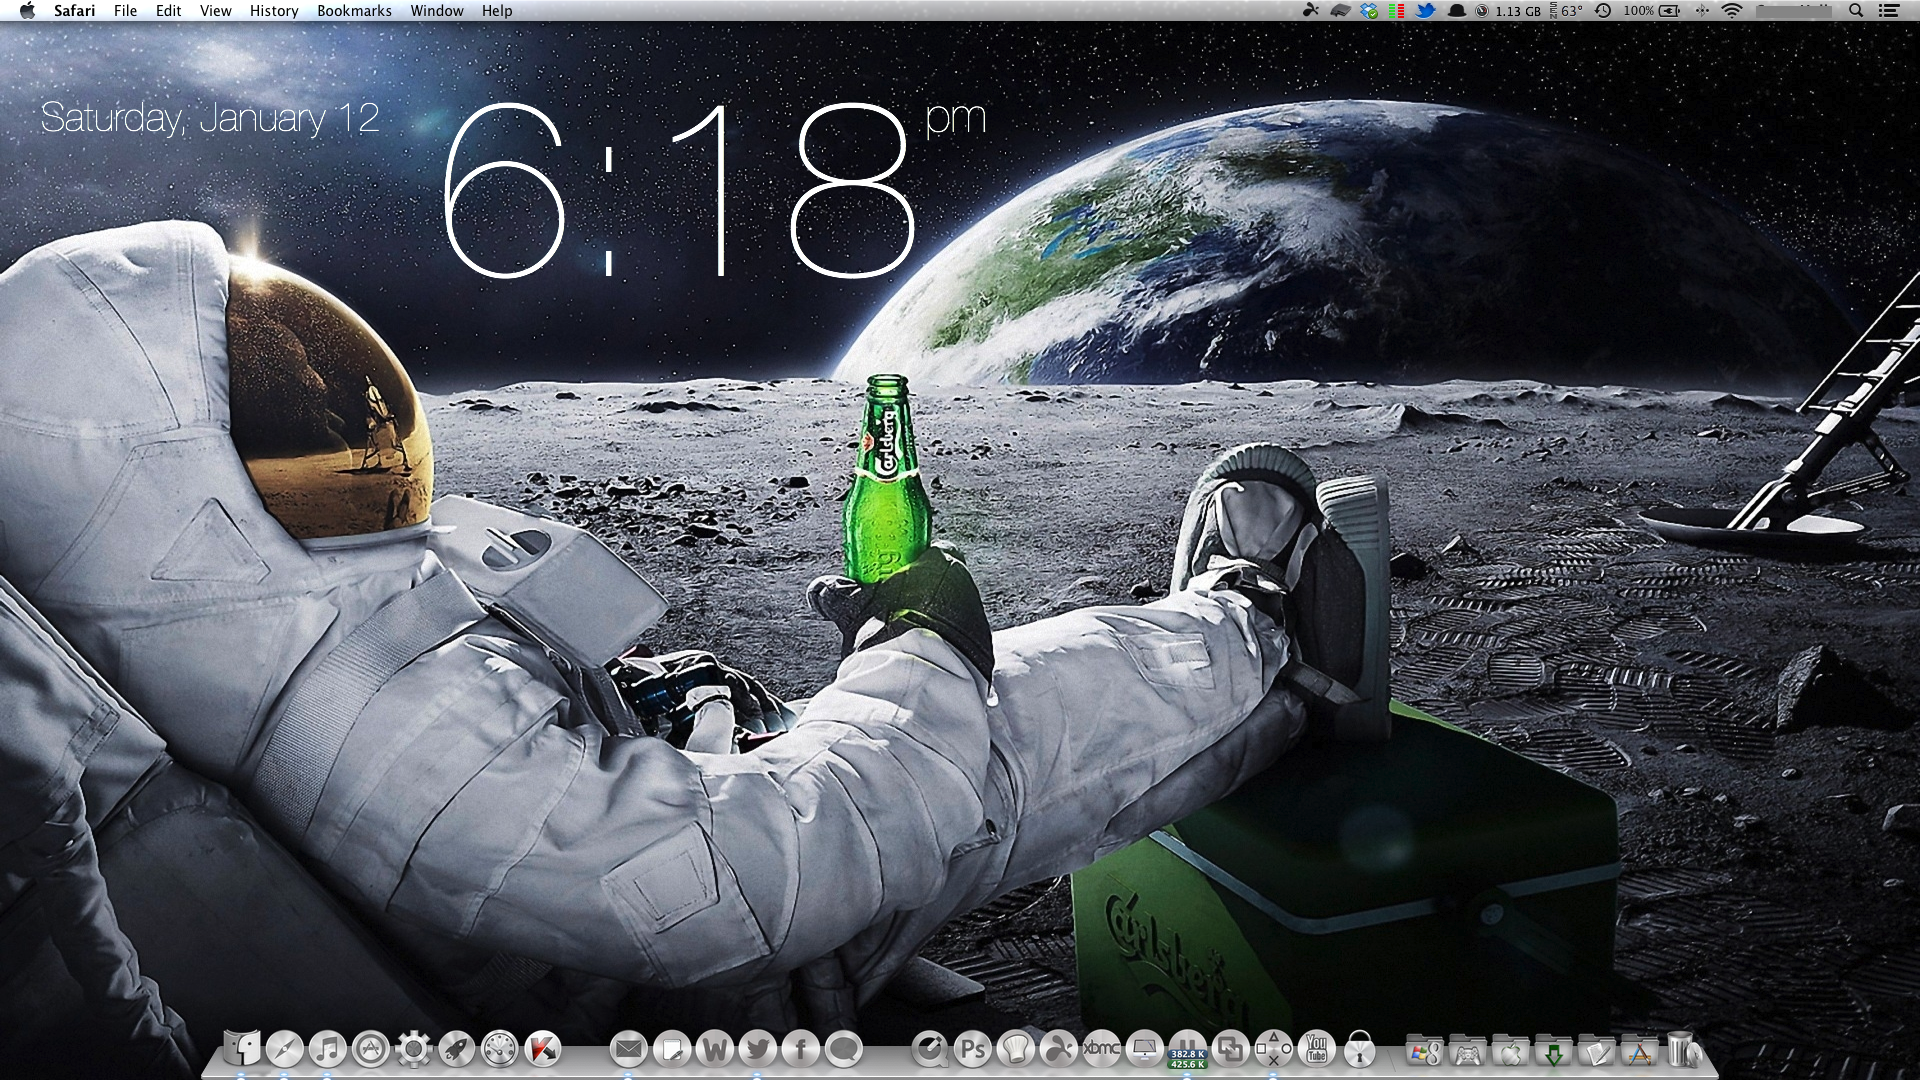Click red green activity bars menu icon

[x=1397, y=11]
